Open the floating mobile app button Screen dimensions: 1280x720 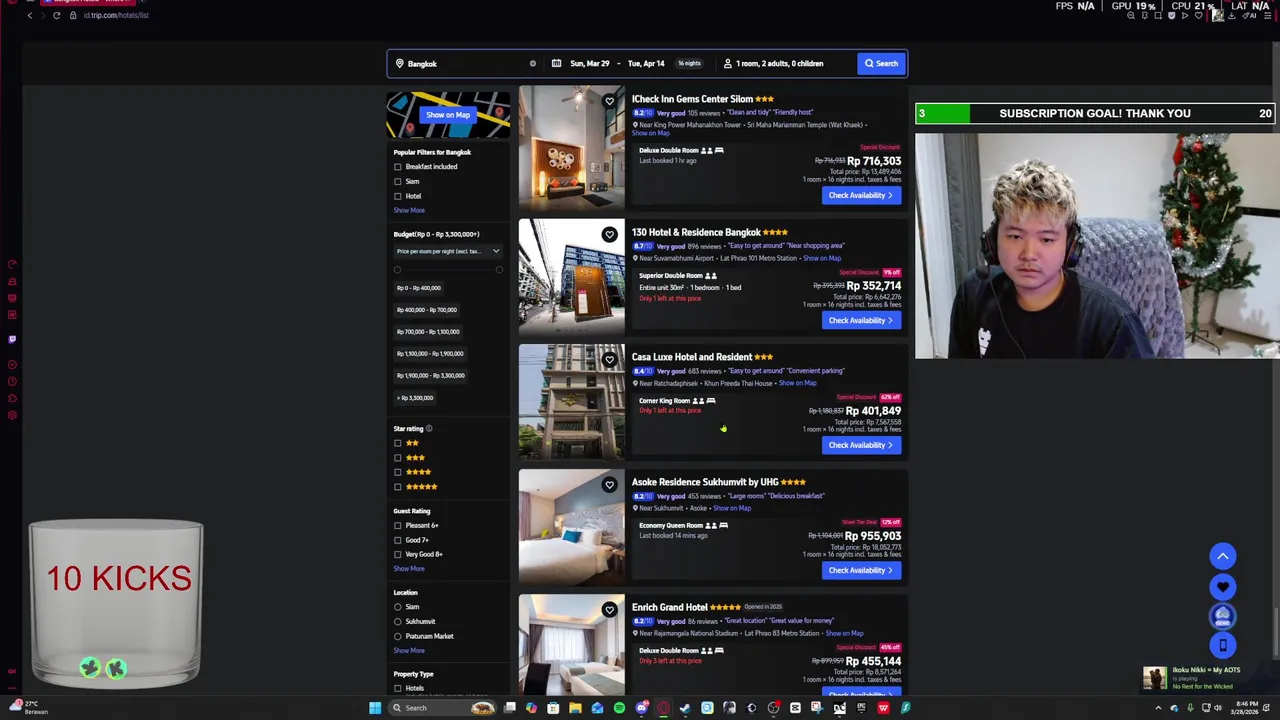[1222, 645]
